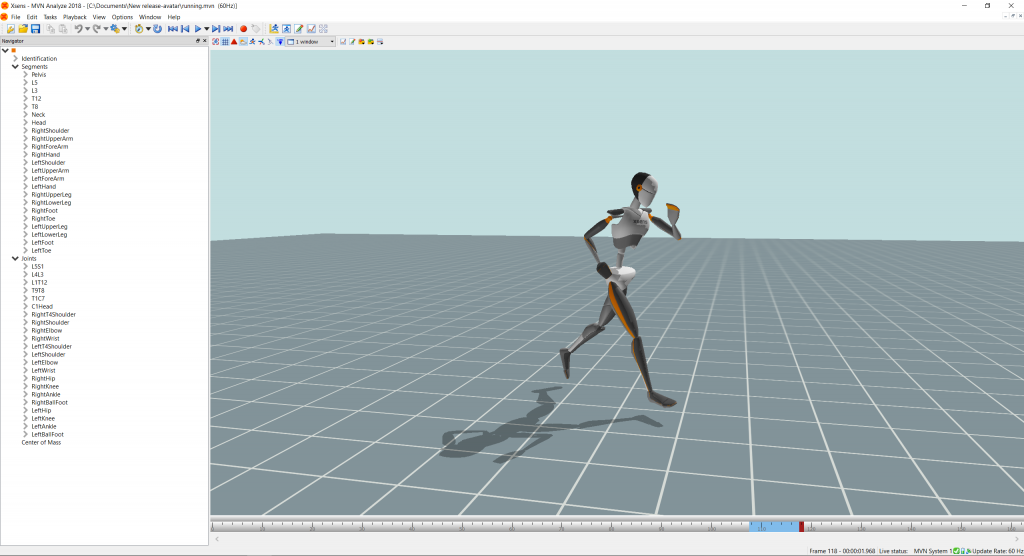Click the blue running figure viewport icon

[252, 42]
